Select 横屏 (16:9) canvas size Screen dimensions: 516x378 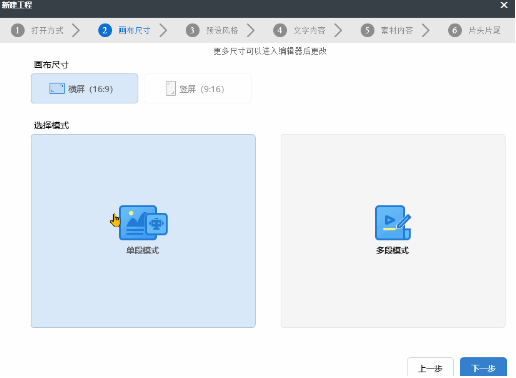[84, 89]
